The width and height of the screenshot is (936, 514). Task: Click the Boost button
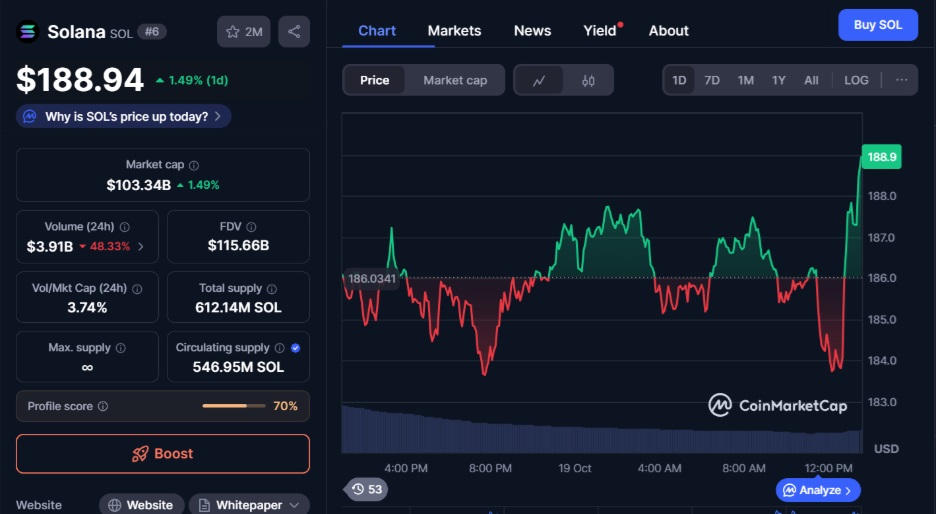pos(163,454)
